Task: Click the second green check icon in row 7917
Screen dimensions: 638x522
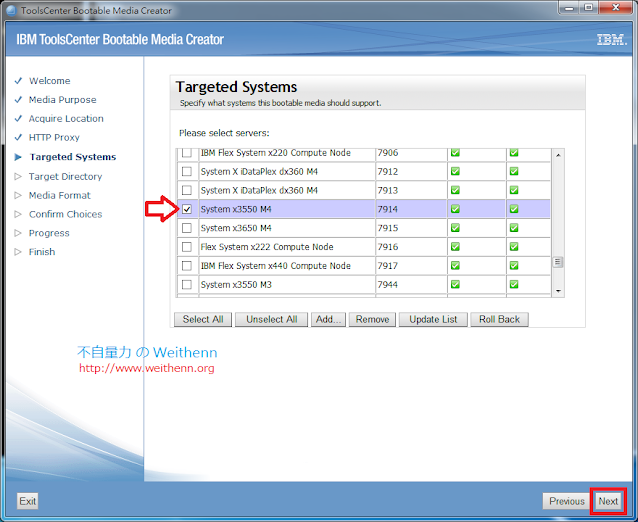Action: click(514, 266)
